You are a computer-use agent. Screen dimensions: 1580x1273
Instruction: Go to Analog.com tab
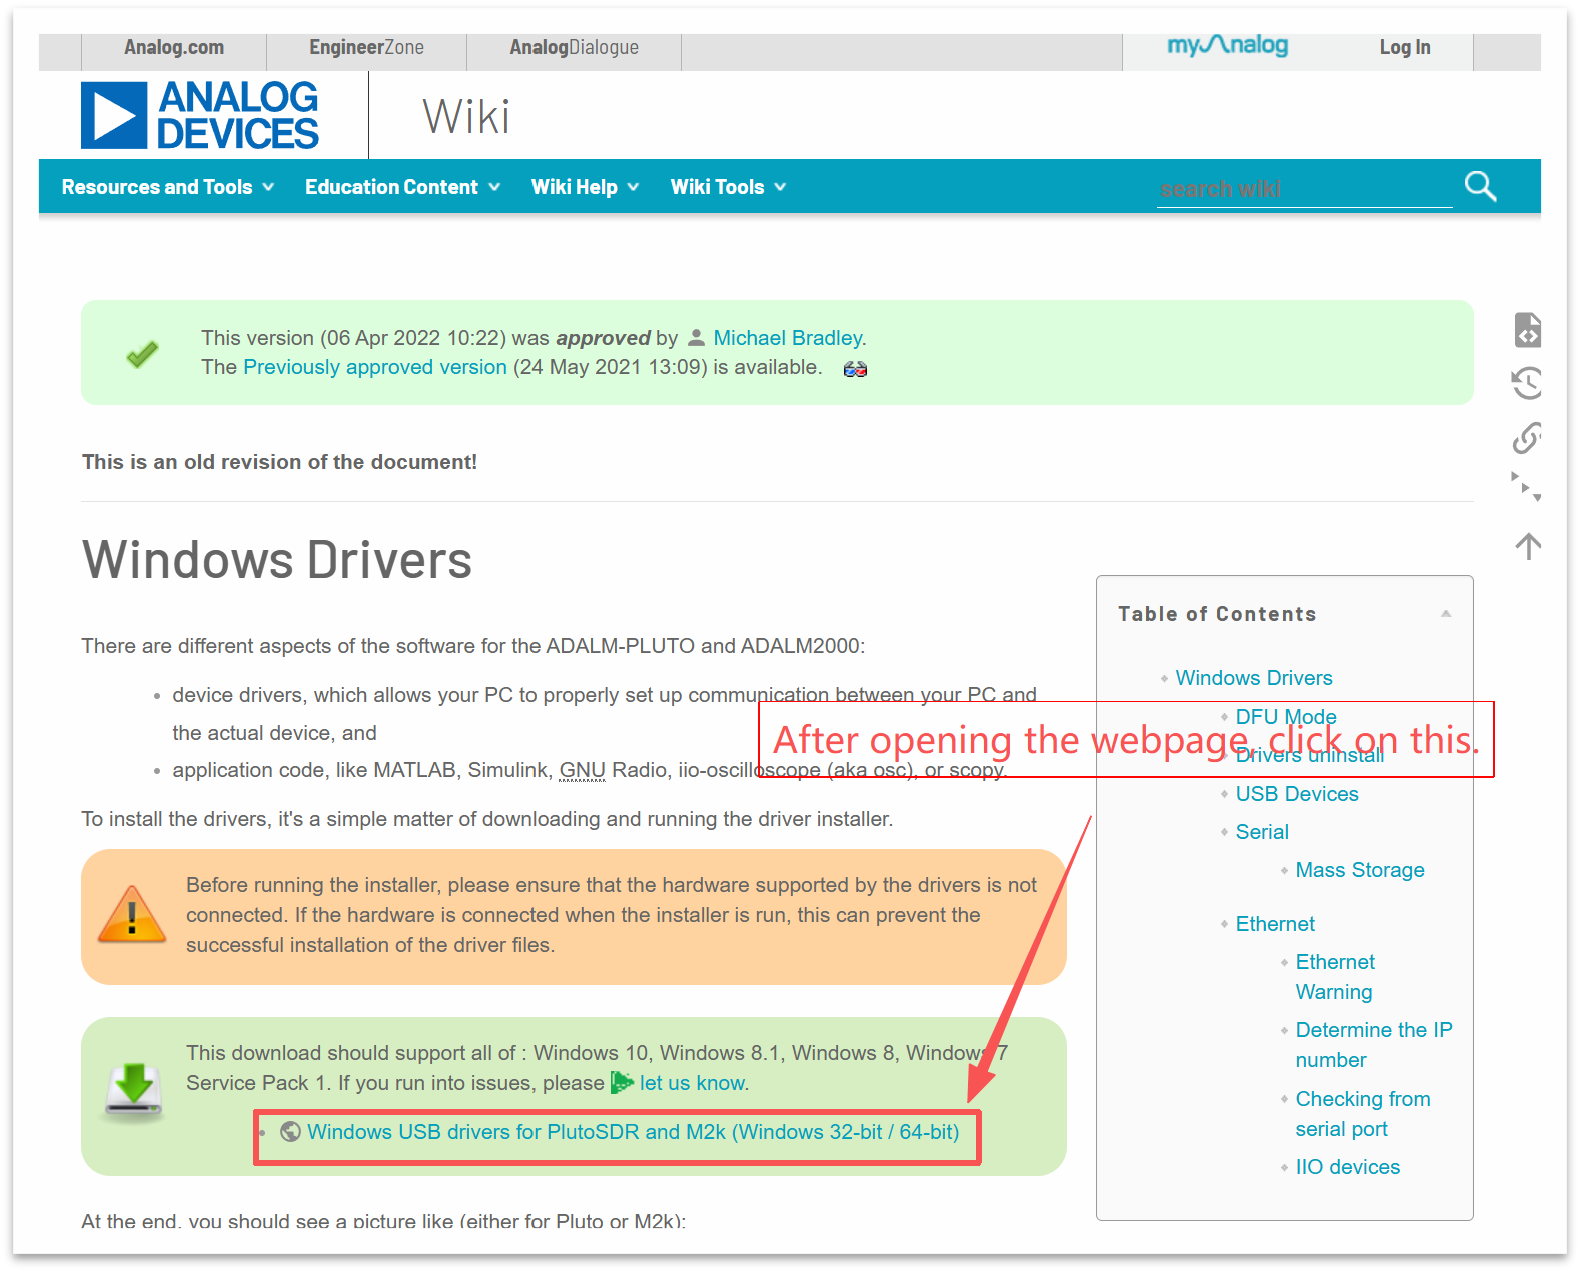point(174,47)
